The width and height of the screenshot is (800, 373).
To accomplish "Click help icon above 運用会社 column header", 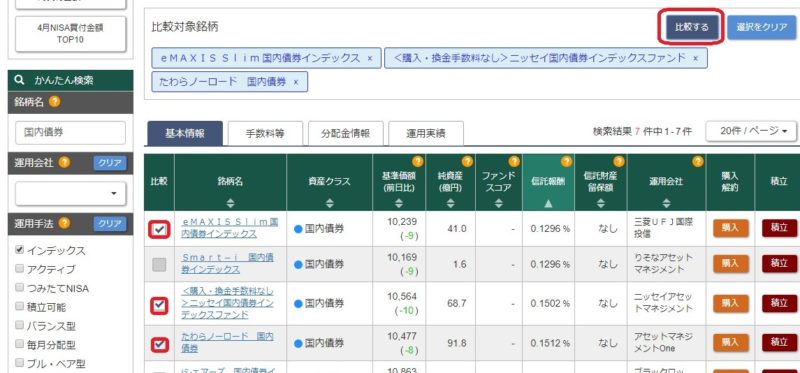I will [698, 162].
